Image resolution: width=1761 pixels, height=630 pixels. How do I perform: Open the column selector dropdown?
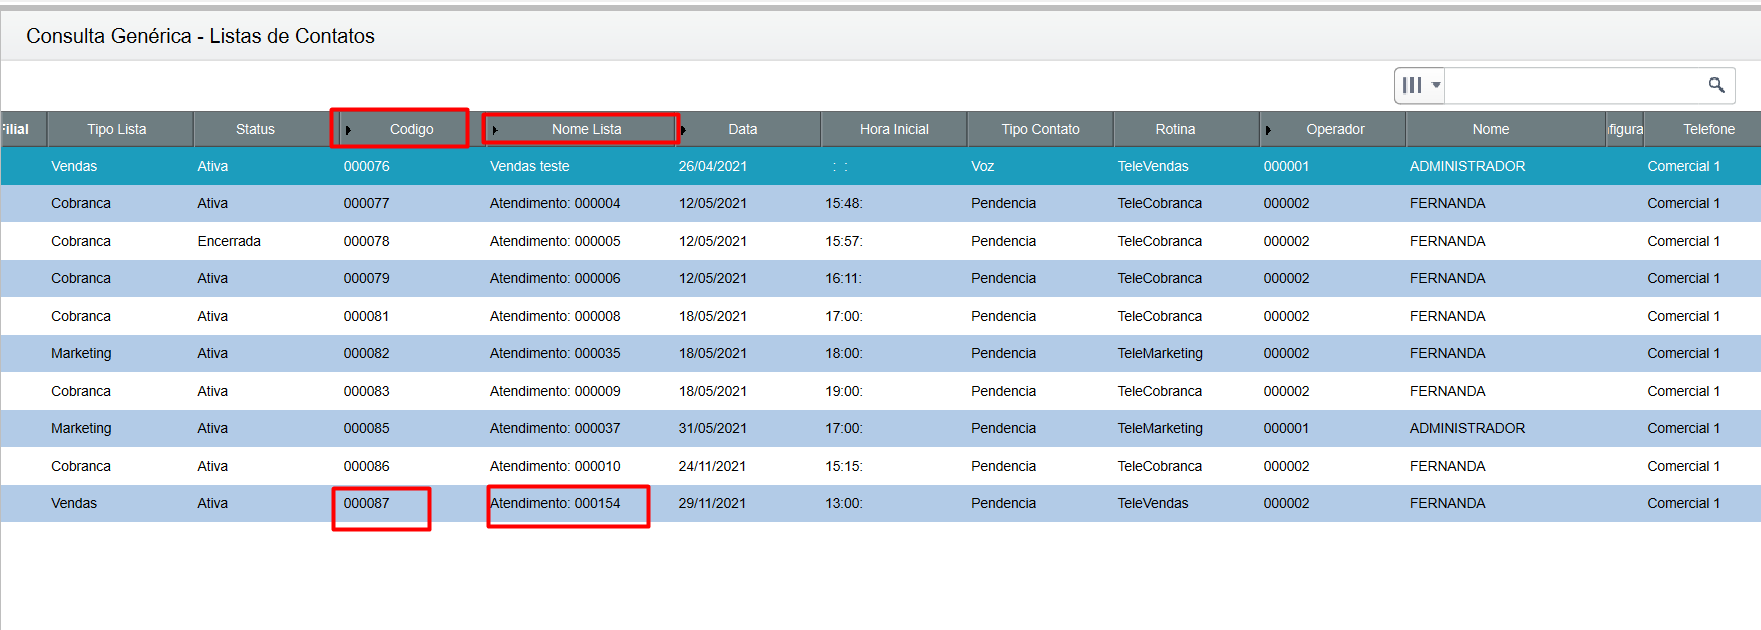coord(1420,86)
